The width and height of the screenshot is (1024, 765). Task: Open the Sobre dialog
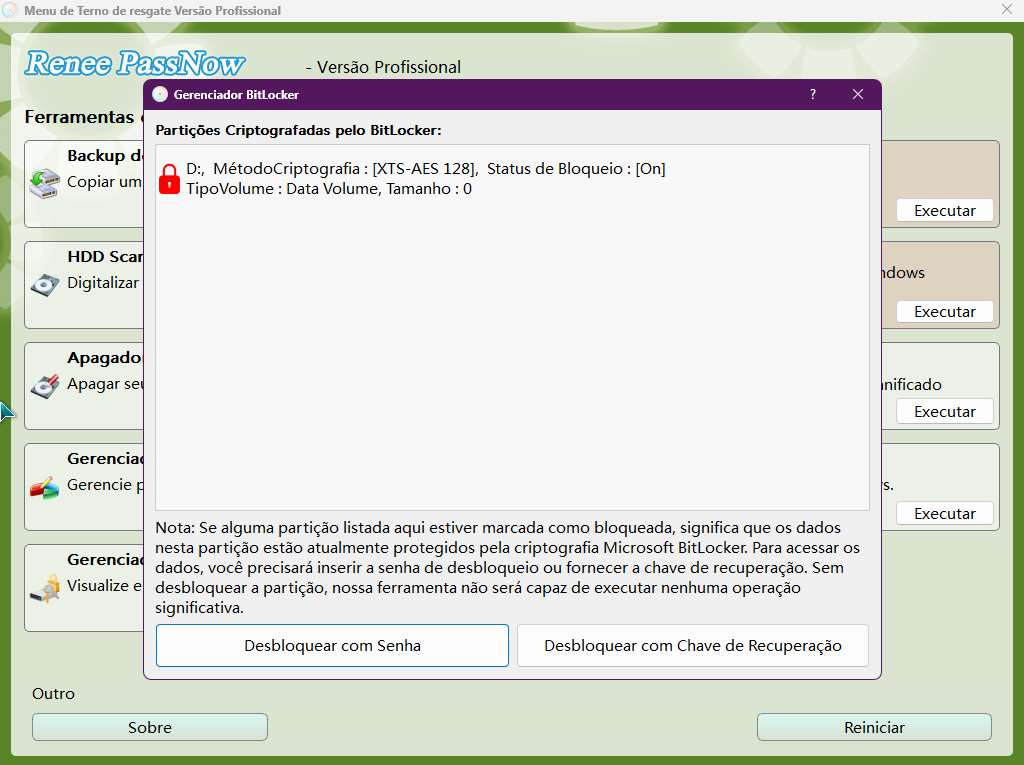pos(149,727)
